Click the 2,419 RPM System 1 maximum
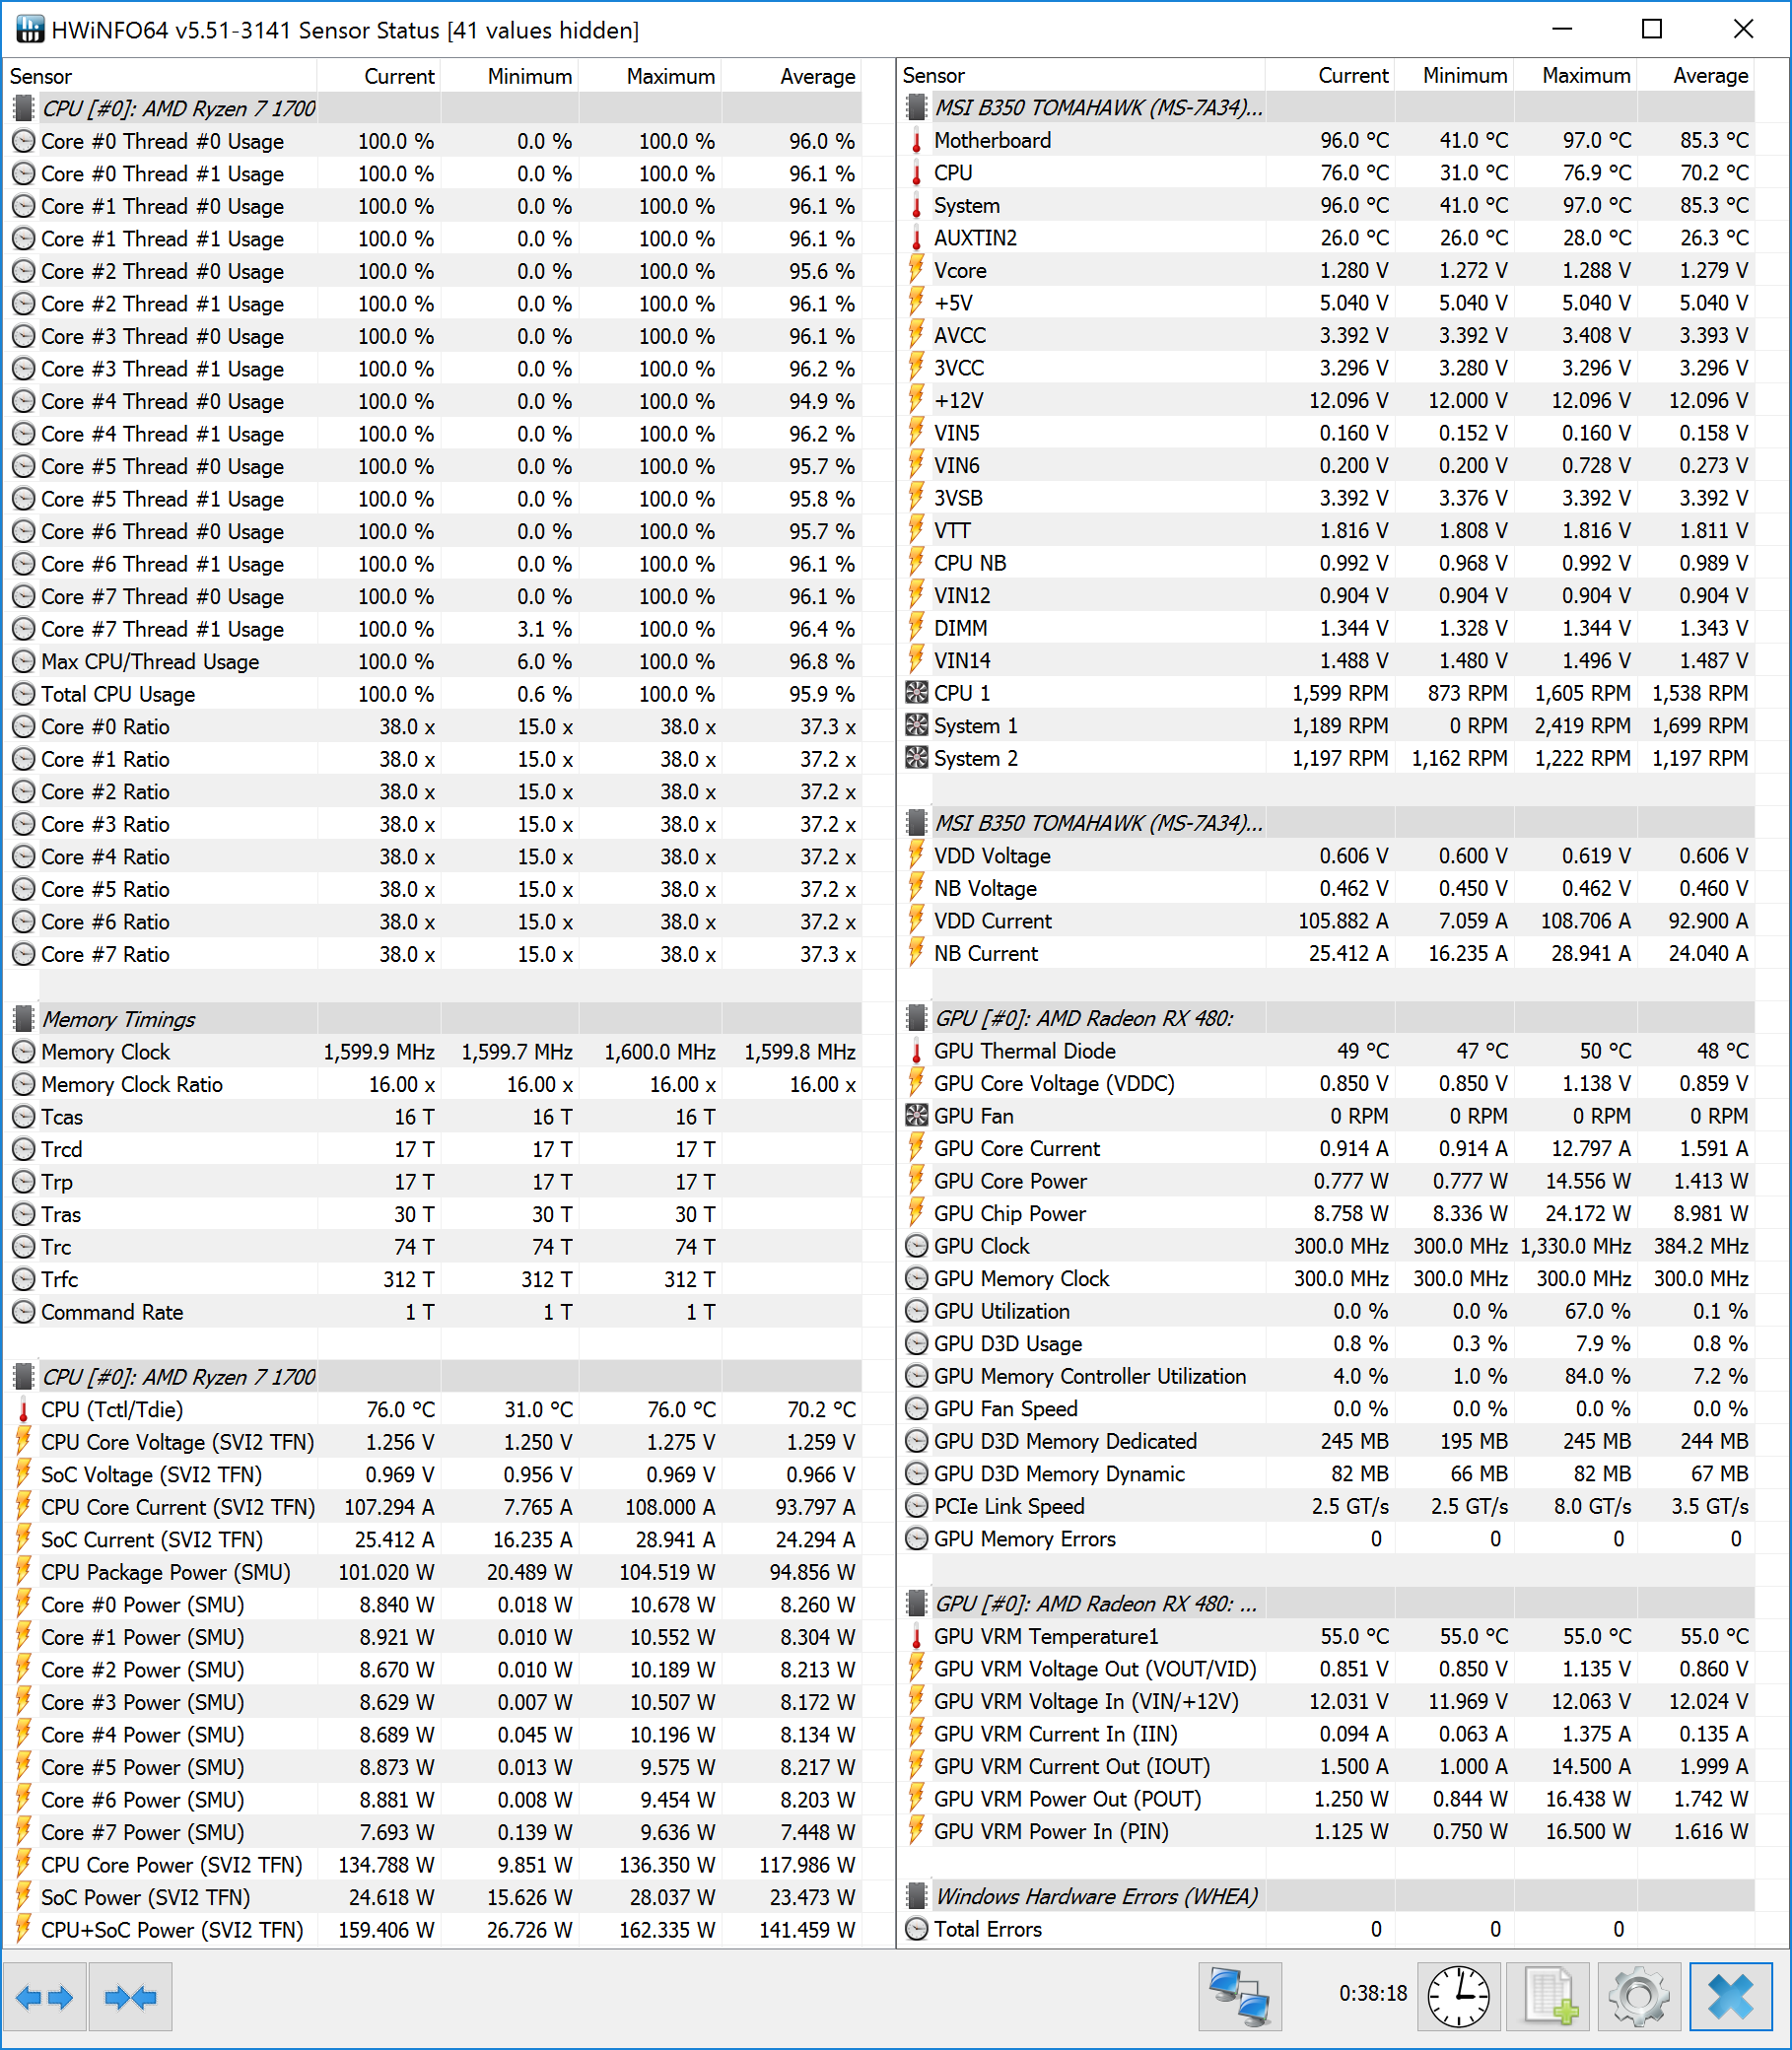The height and width of the screenshot is (2050, 1792). point(1583,726)
